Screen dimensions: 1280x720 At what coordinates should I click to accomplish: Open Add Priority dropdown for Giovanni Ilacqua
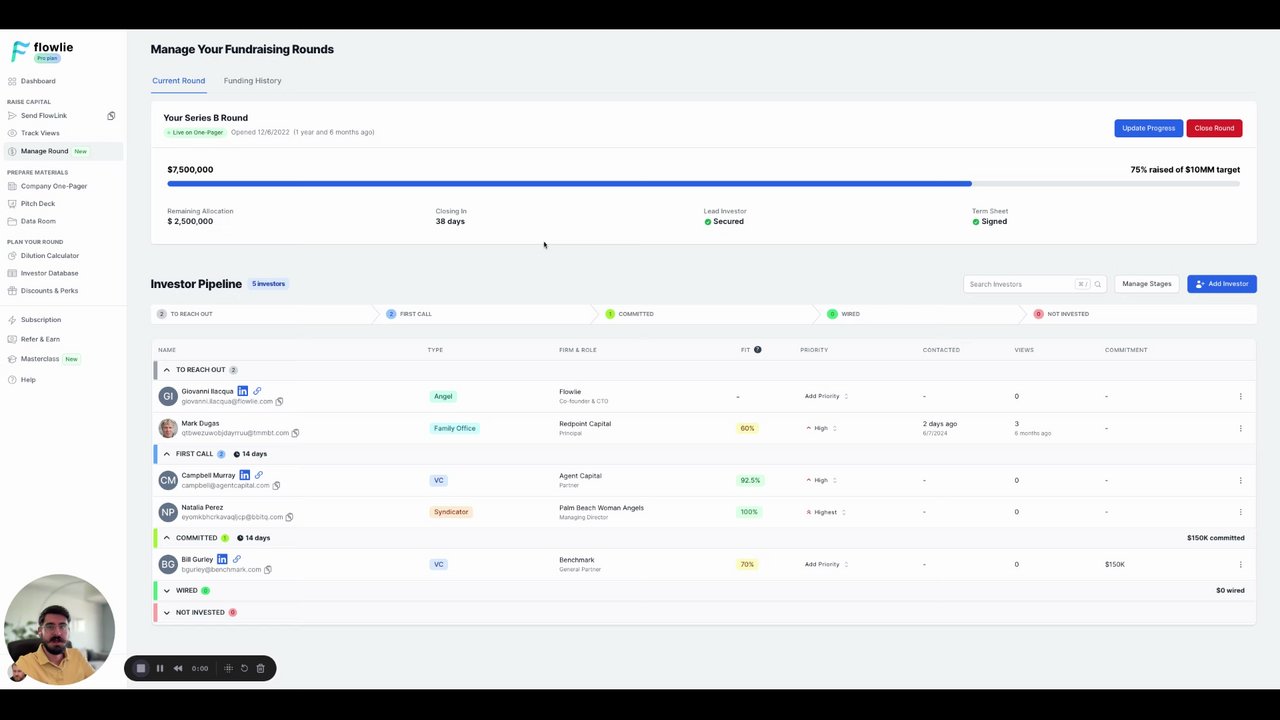point(826,396)
